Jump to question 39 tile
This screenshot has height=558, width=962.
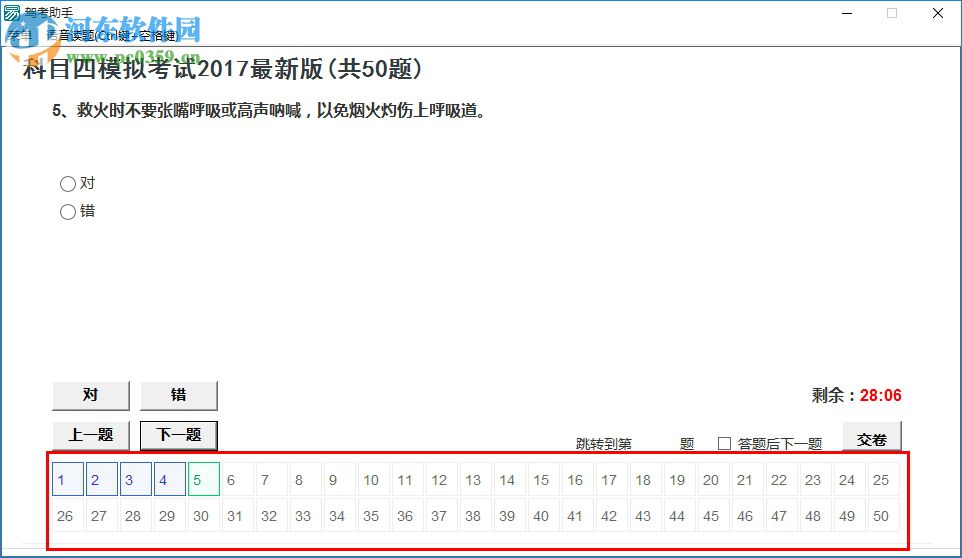pyautogui.click(x=510, y=515)
